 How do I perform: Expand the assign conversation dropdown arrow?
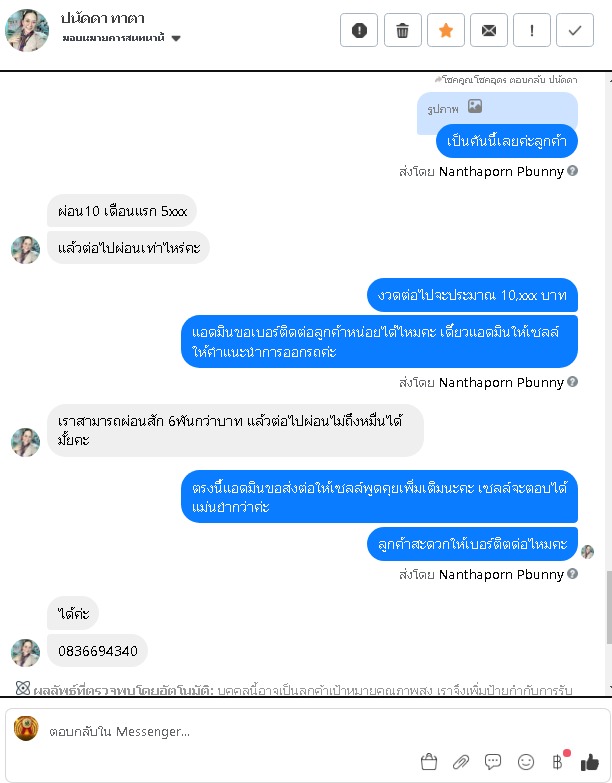[x=176, y=38]
